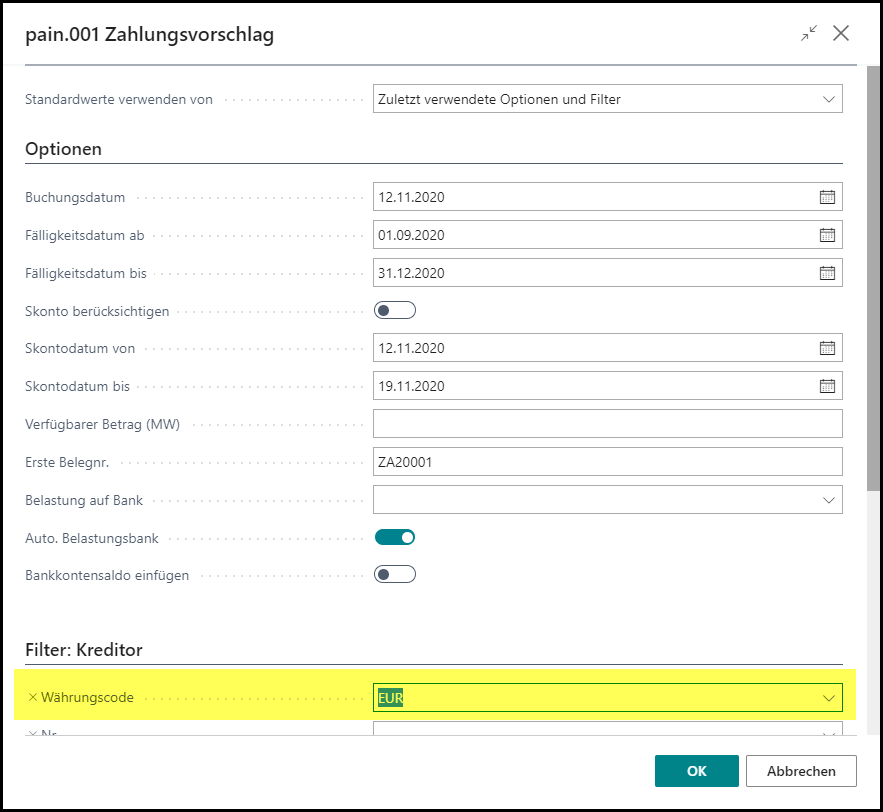Expand the Währungscode selection list
This screenshot has height=812, width=883.
(828, 697)
